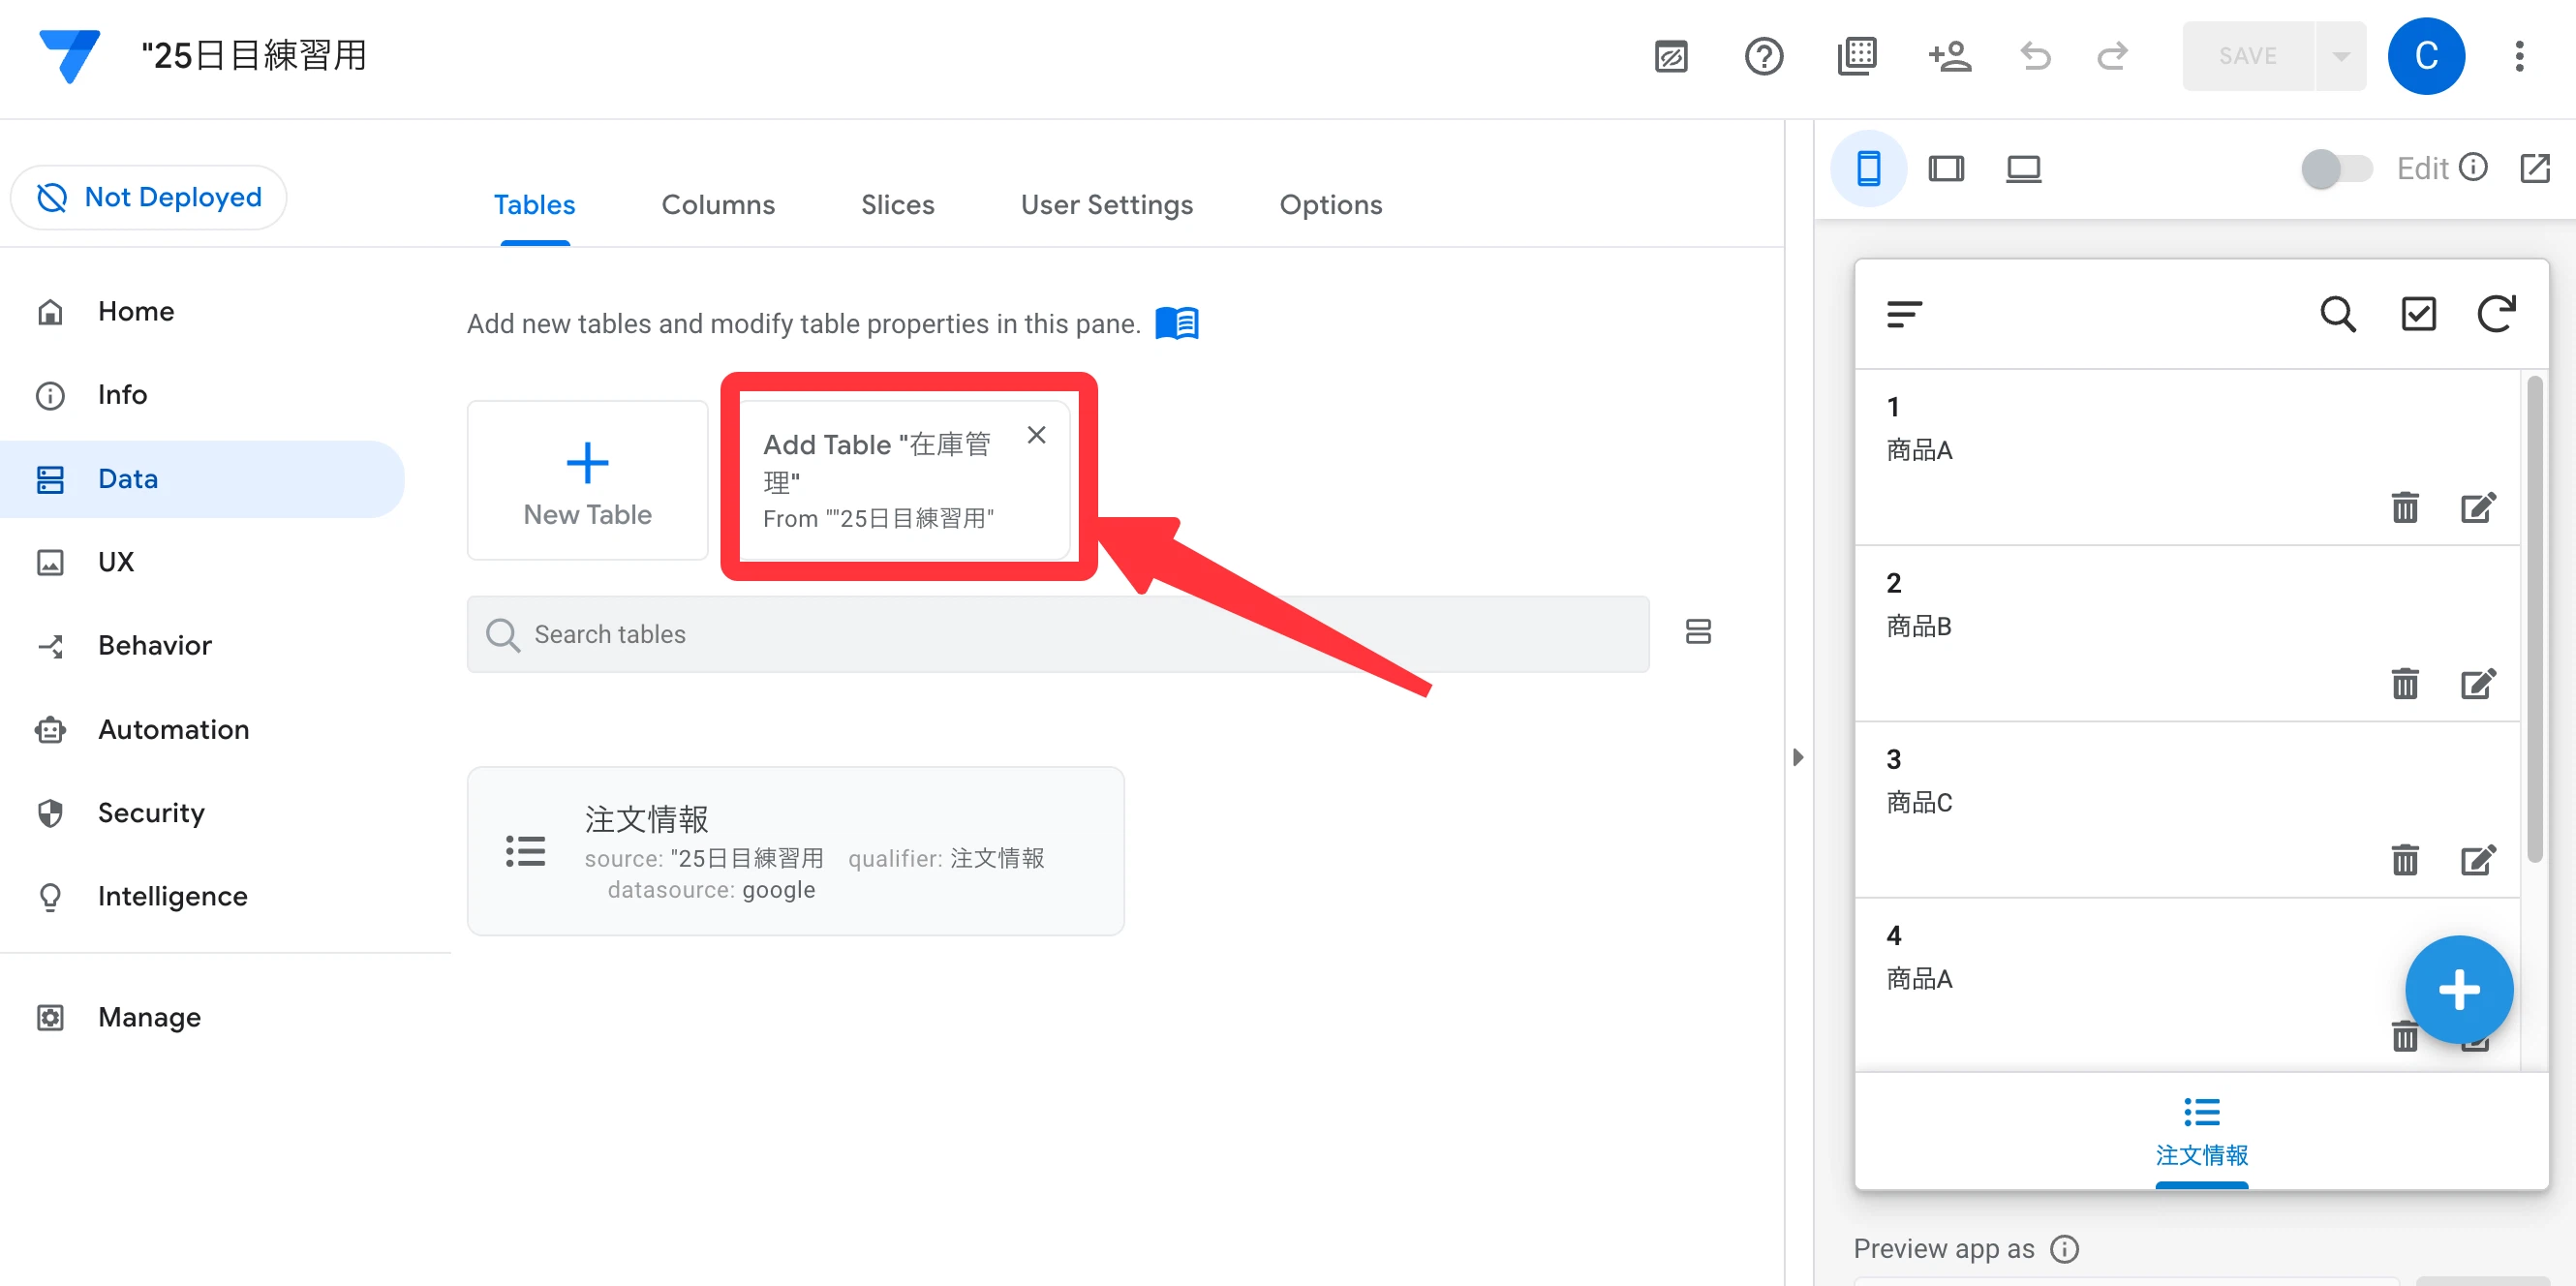Open the three-dot more menu
This screenshot has width=2576, height=1286.
[2519, 56]
